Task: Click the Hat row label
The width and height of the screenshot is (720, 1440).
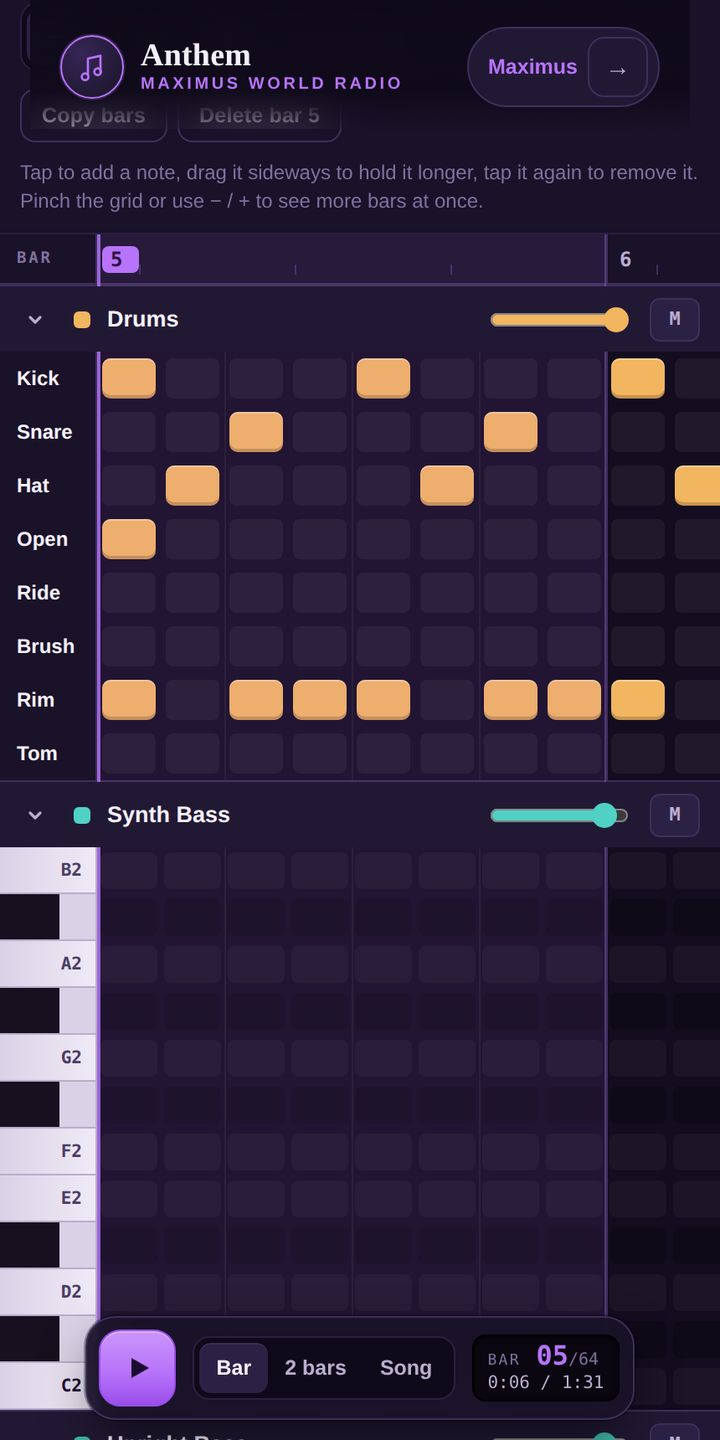Action: (x=33, y=485)
